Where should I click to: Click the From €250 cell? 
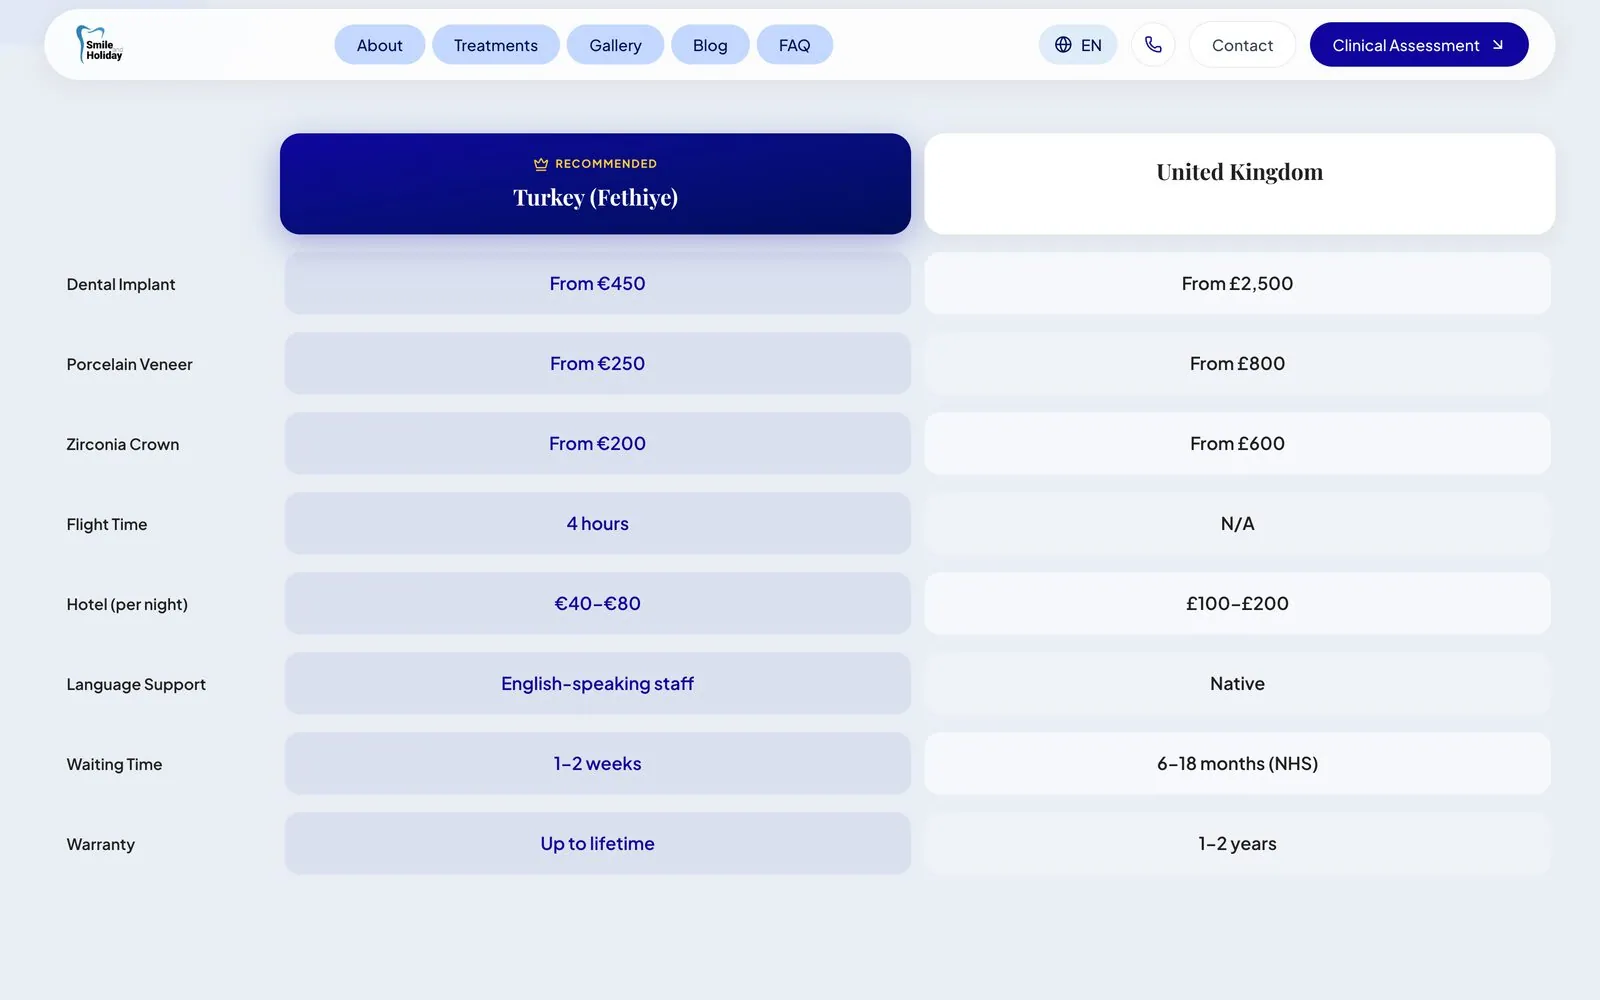coord(598,363)
